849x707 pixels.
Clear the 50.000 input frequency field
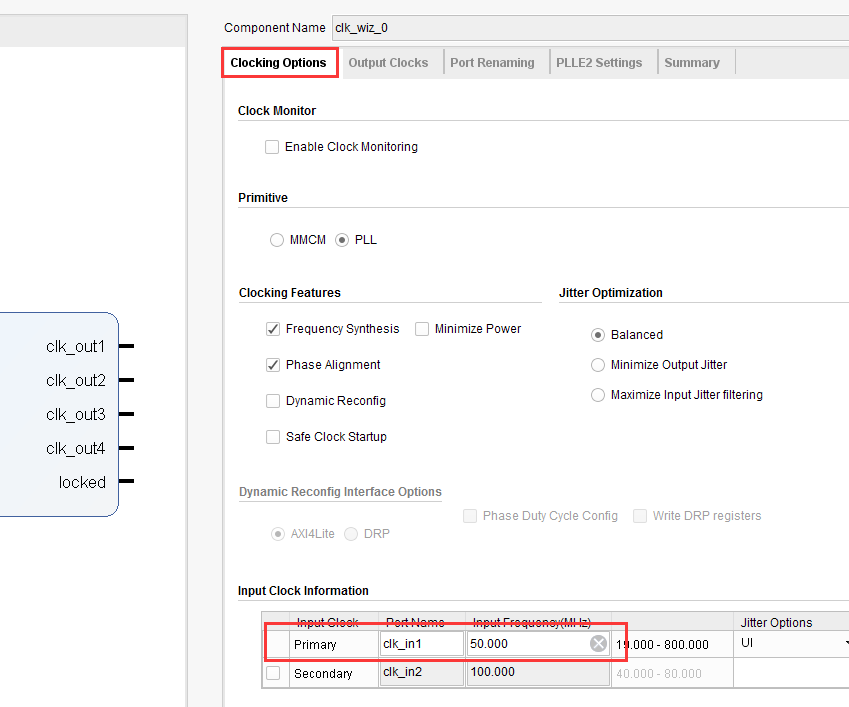tap(598, 644)
